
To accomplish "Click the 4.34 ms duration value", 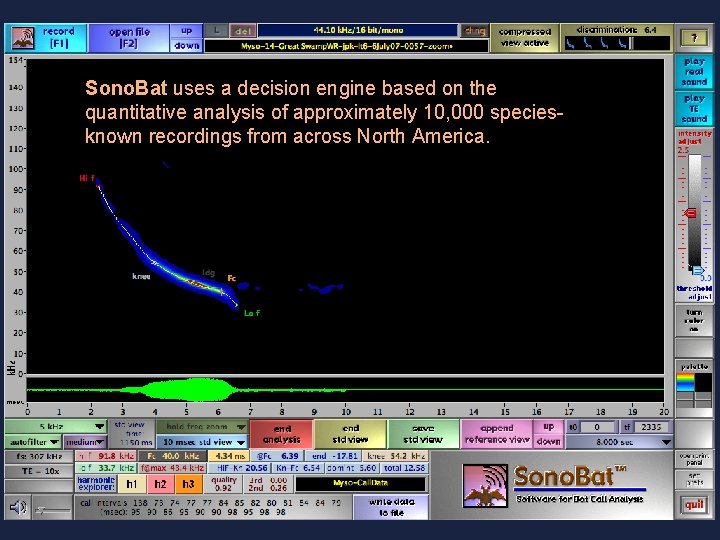I will (229, 456).
